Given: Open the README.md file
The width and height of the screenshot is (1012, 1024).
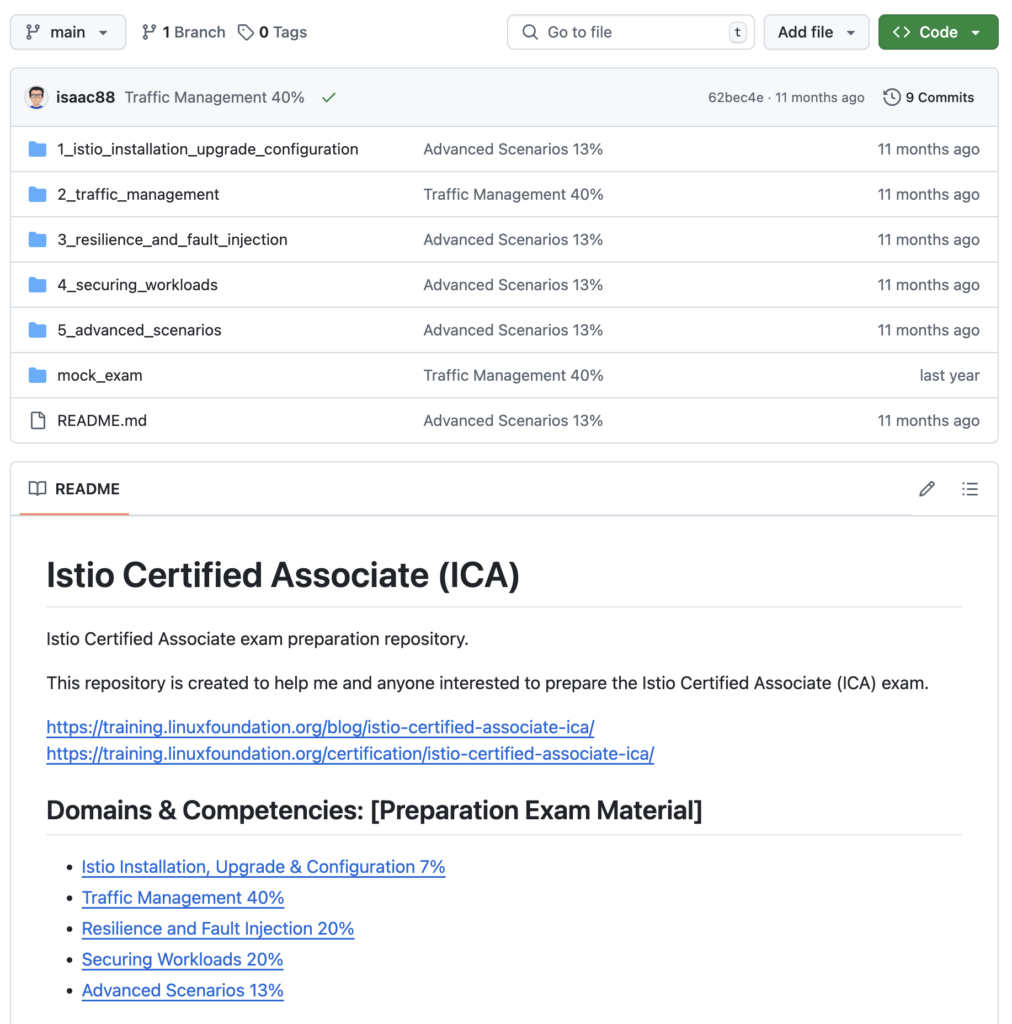Looking at the screenshot, I should coord(102,421).
